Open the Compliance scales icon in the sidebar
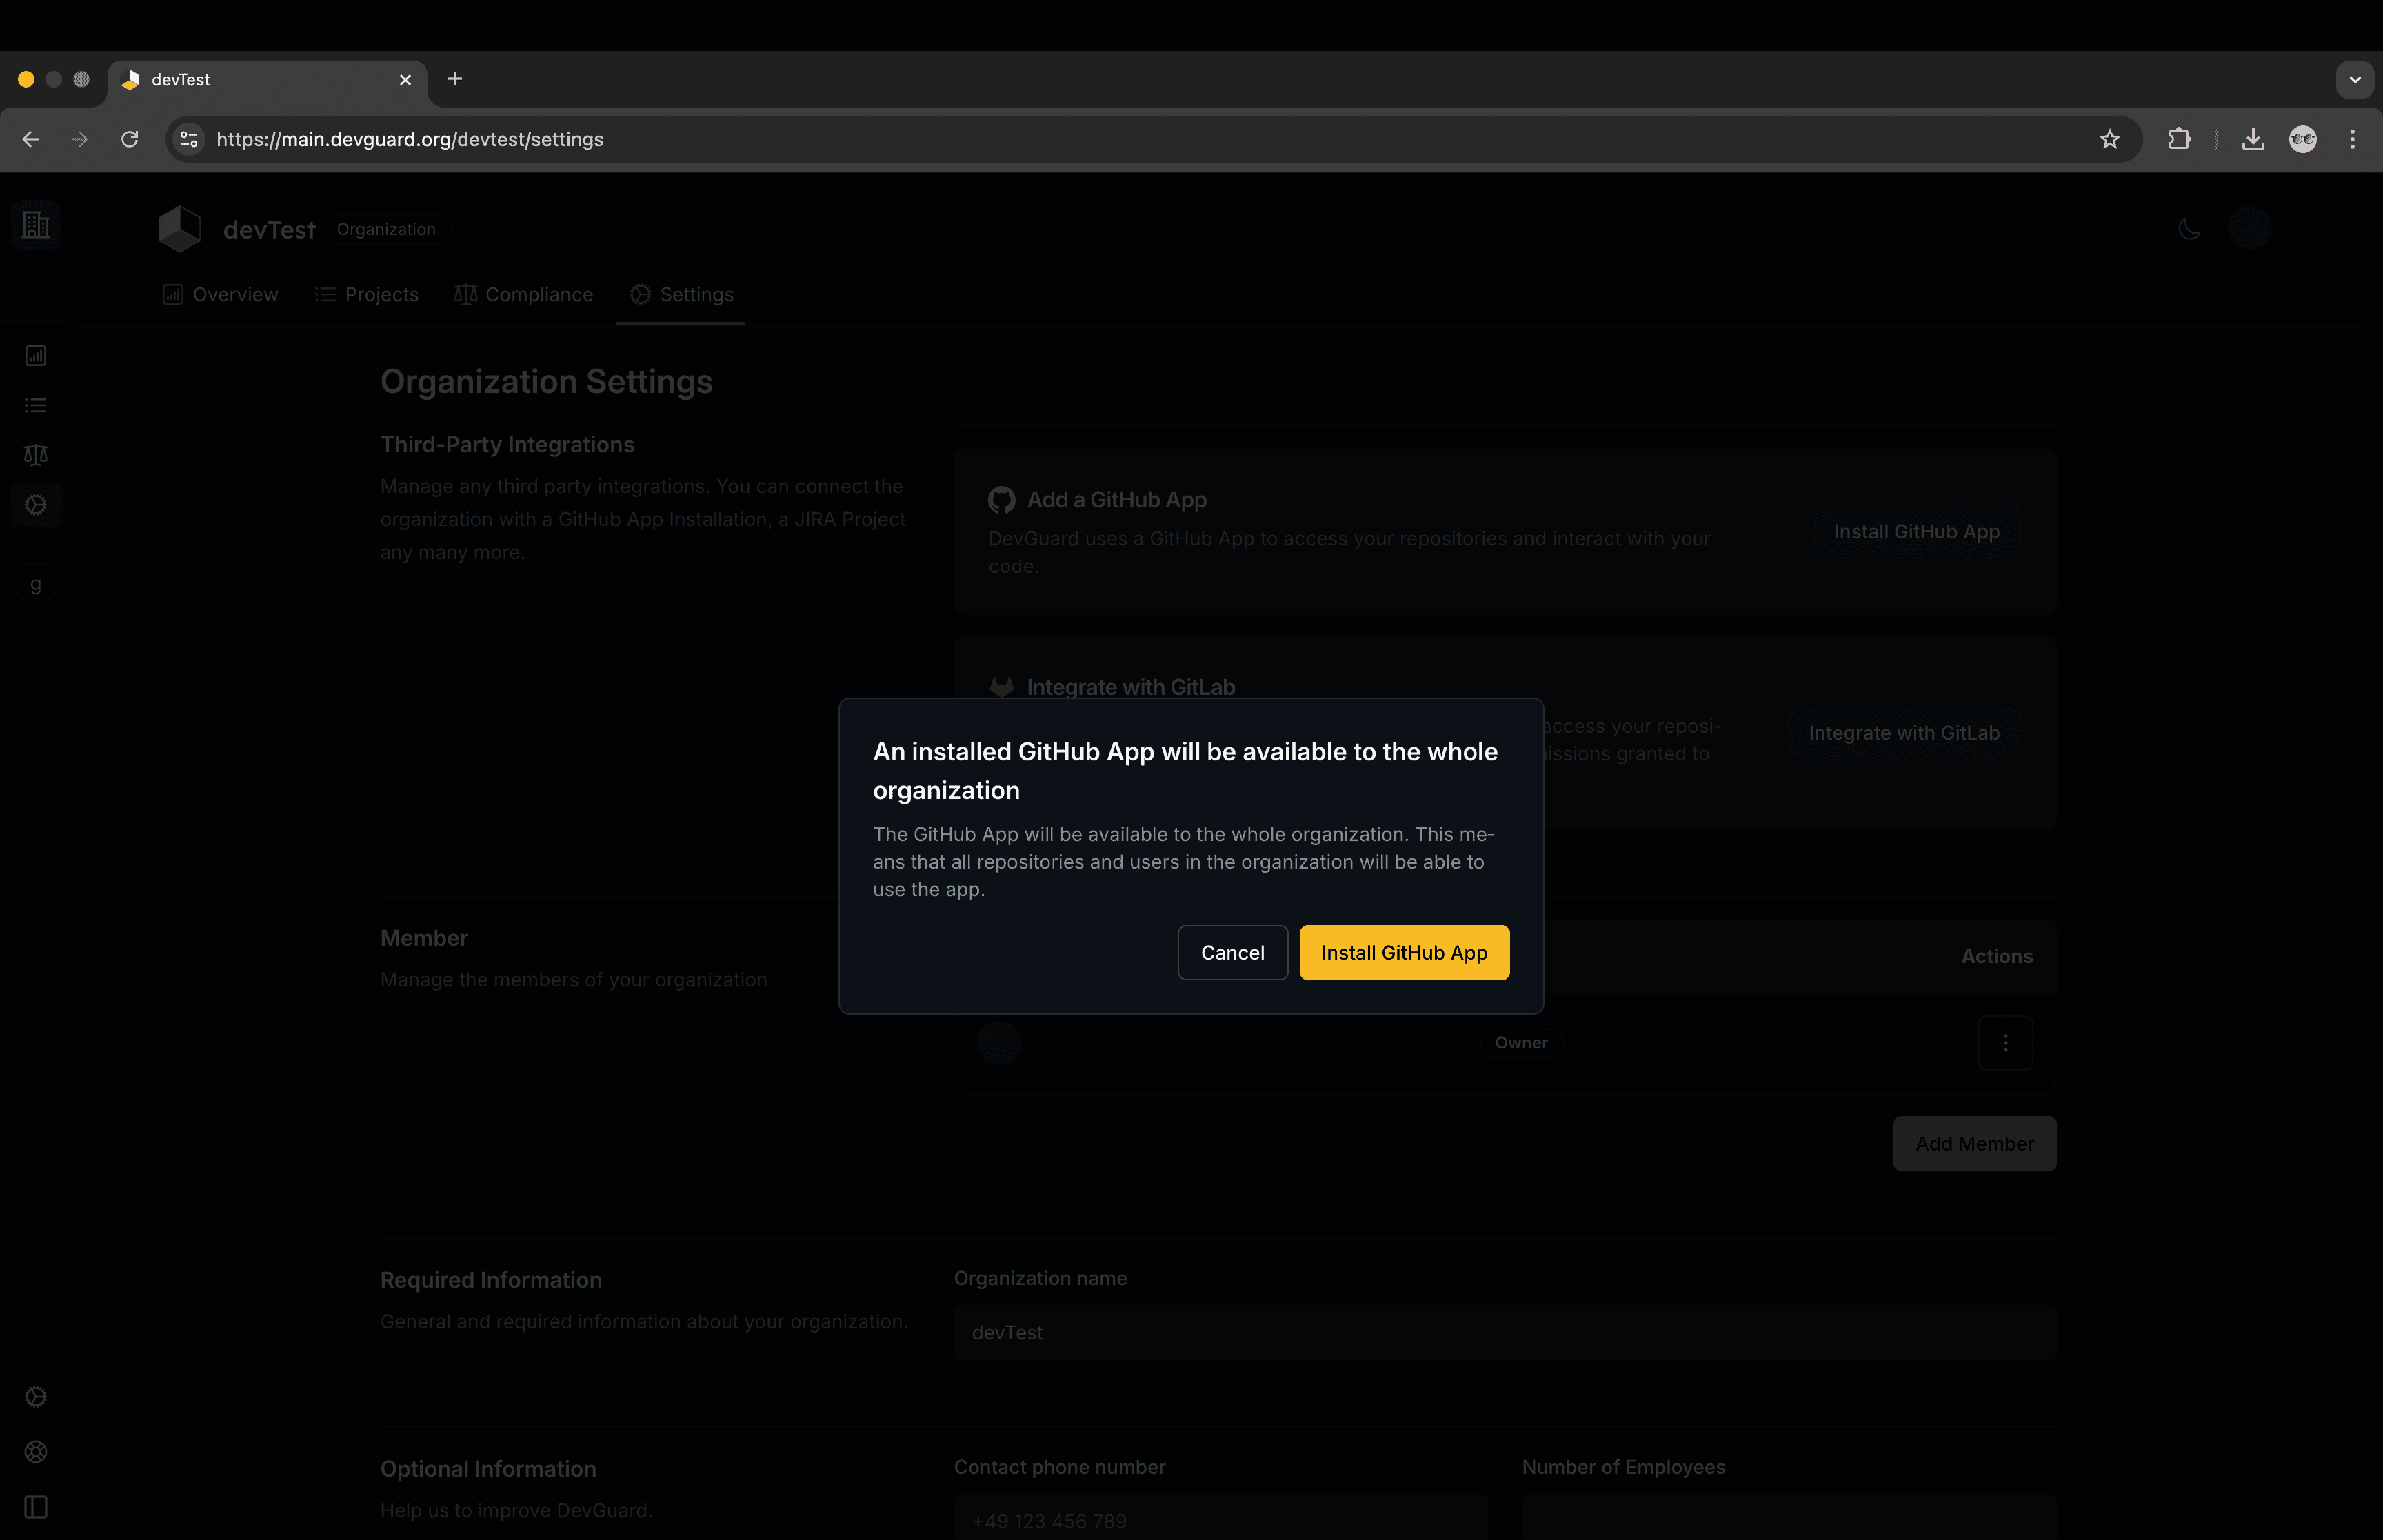Viewport: 2383px width, 1540px height. click(x=36, y=454)
